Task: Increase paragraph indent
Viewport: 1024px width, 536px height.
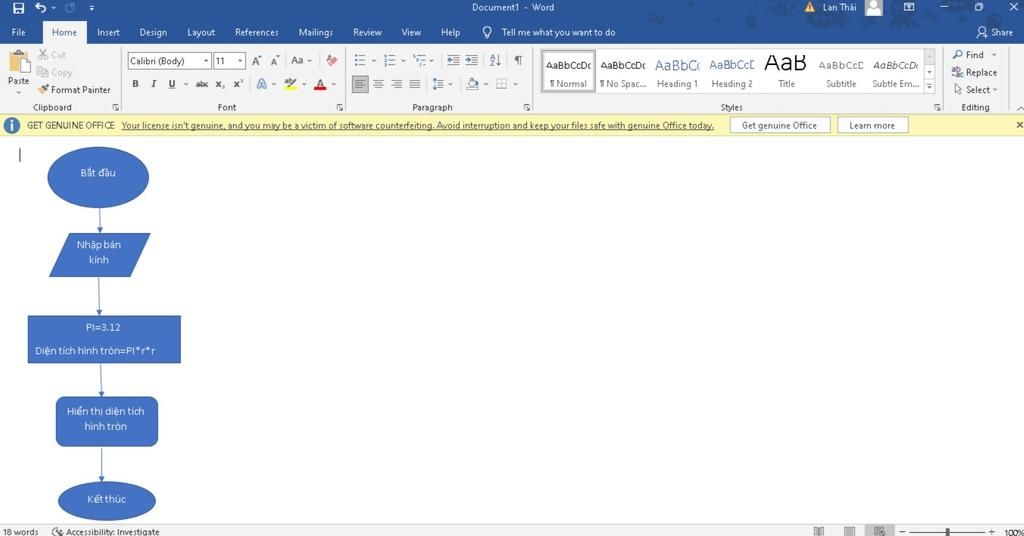Action: (472, 60)
